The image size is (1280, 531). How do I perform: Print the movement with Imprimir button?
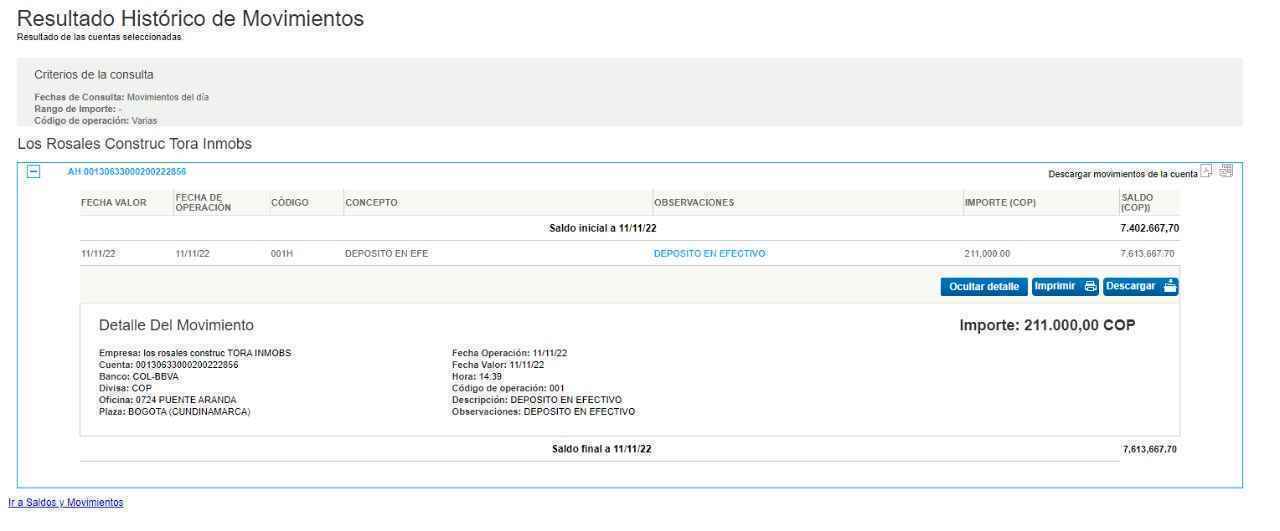[1064, 287]
